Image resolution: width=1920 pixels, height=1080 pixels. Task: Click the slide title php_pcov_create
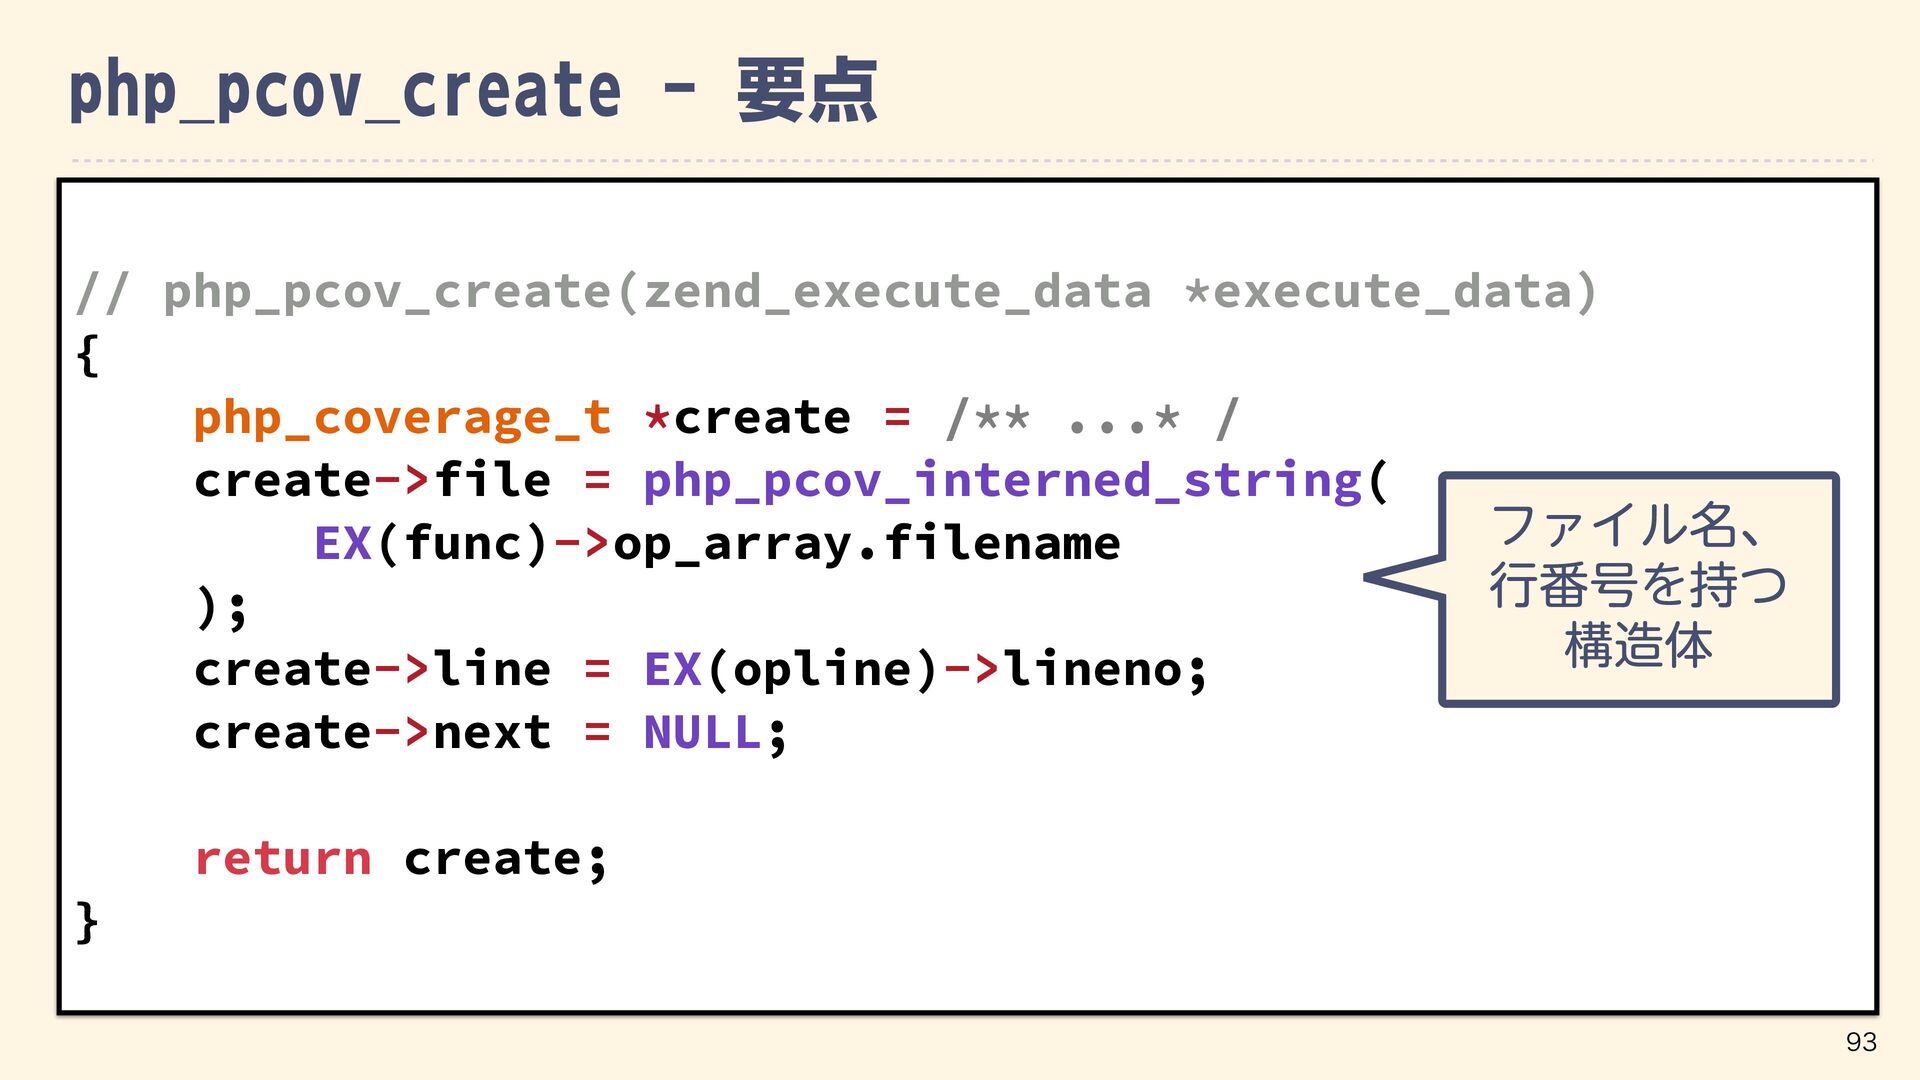point(344,92)
